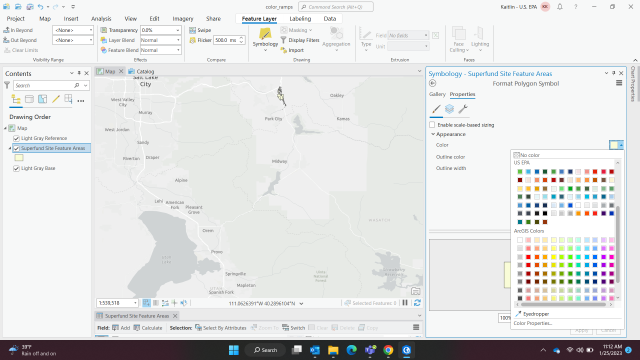Switch to the Imagery ribbon tab
The image size is (640, 360).
click(183, 19)
